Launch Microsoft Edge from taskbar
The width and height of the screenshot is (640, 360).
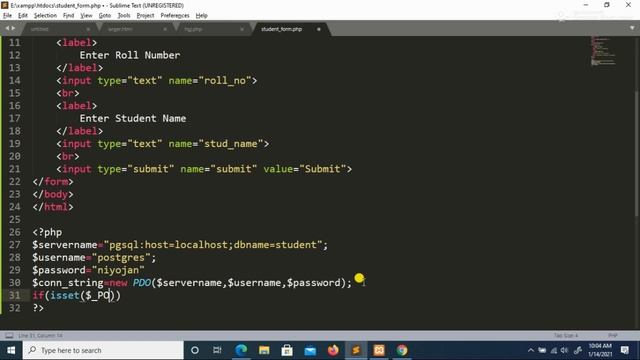pyautogui.click(x=241, y=350)
